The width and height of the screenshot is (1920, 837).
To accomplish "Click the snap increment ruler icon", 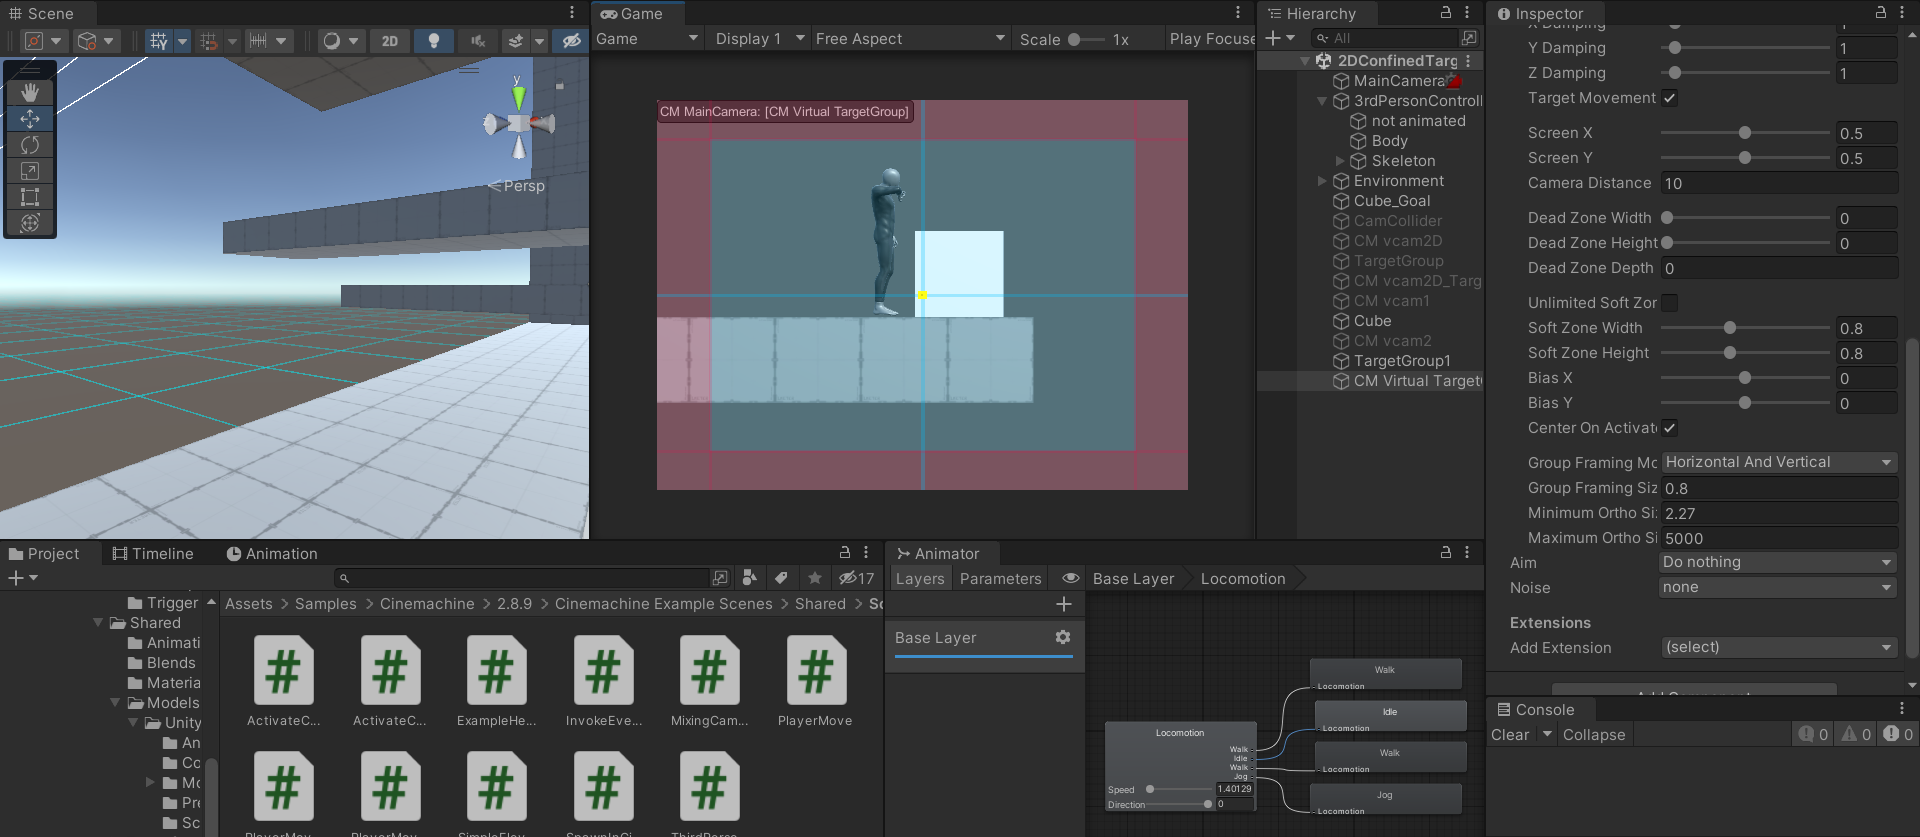I will 258,41.
